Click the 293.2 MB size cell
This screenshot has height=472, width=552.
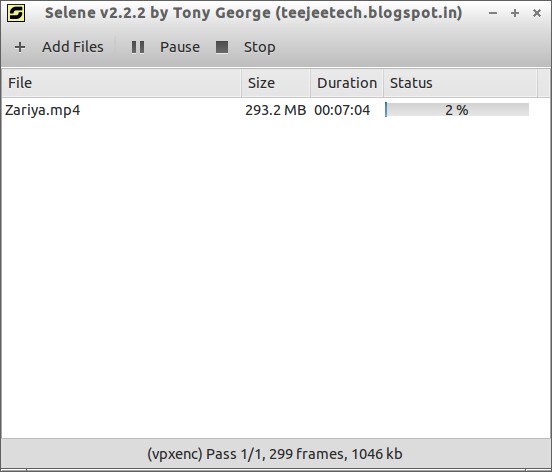276,110
